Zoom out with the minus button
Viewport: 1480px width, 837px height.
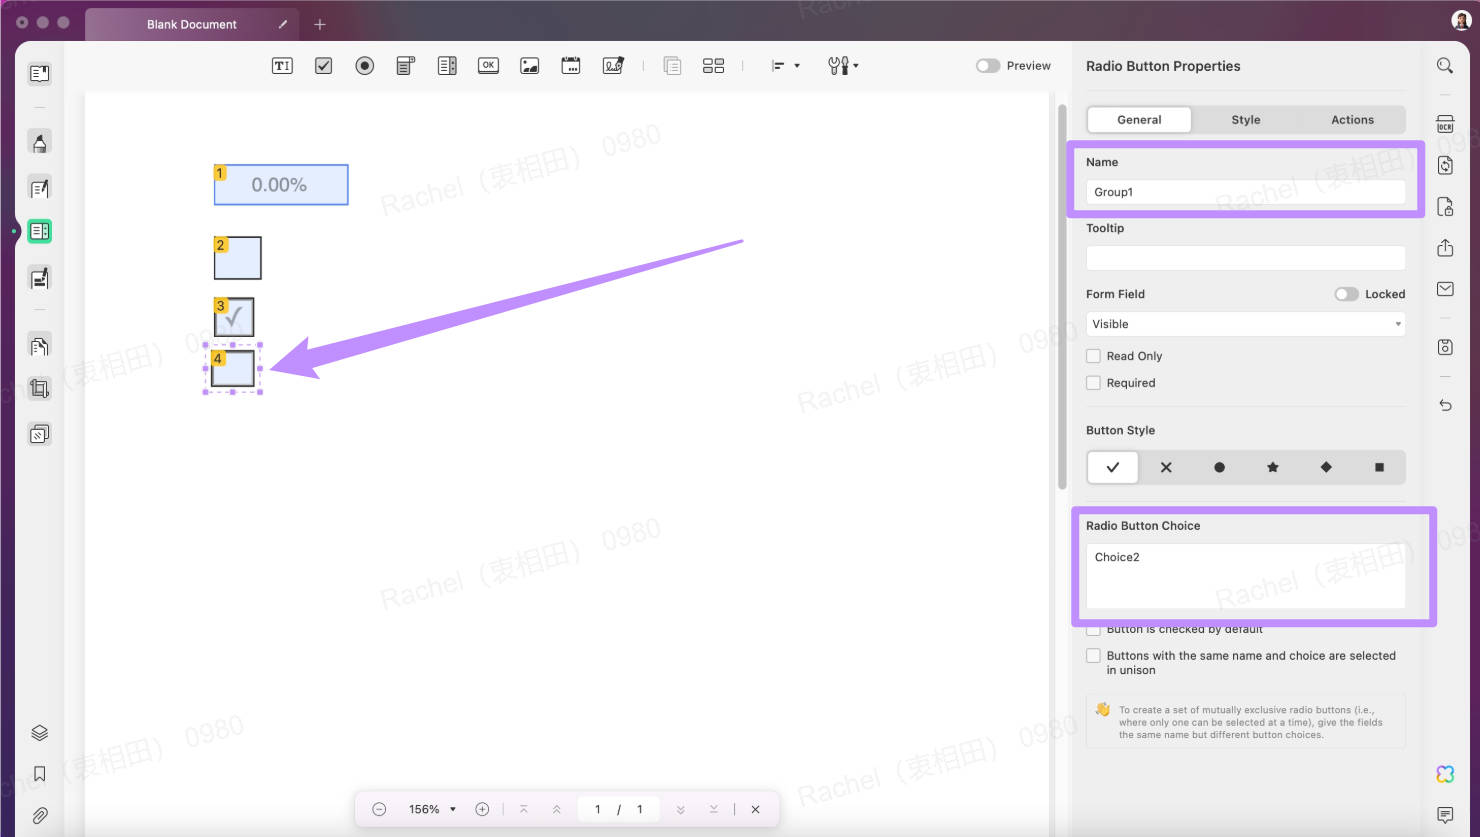tap(379, 809)
